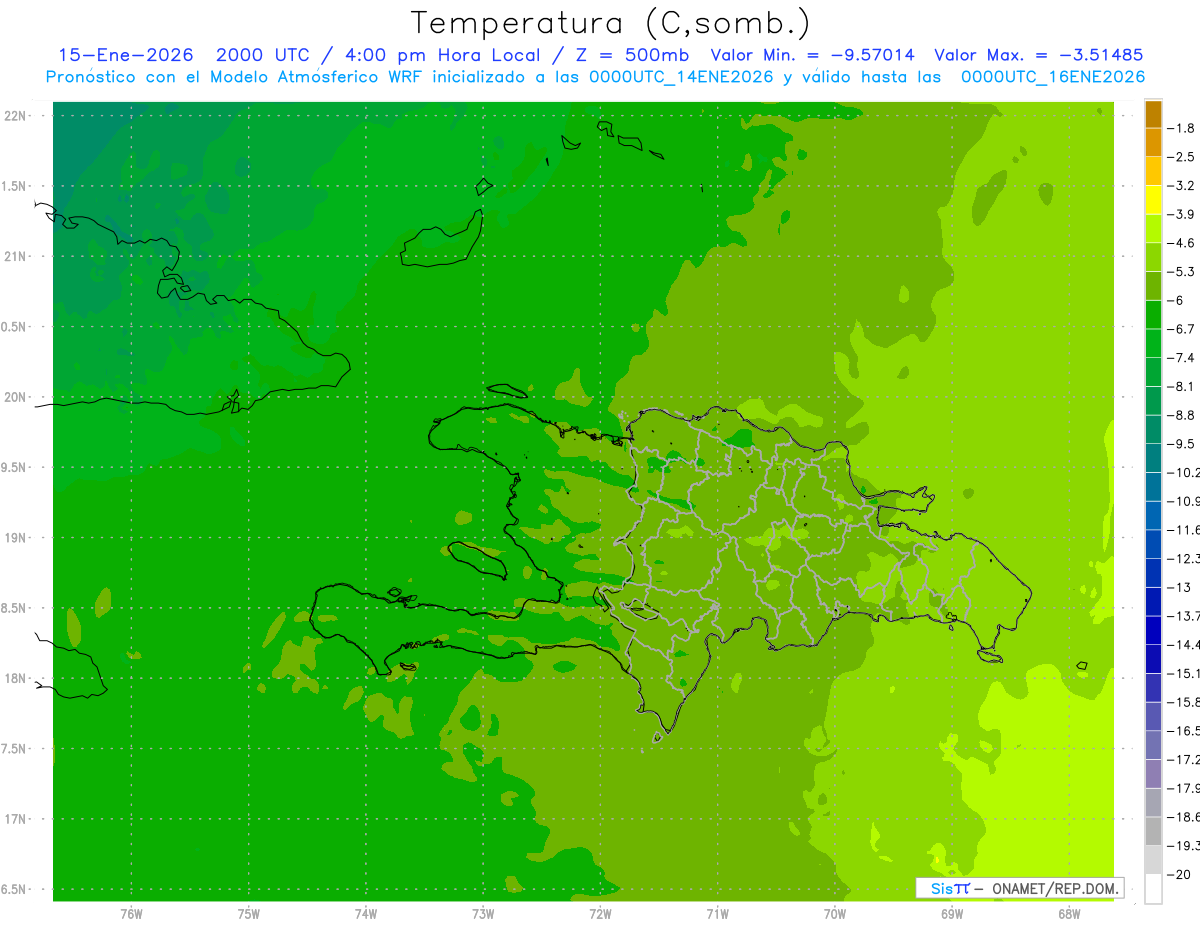Click the "ONAMET/REP.DOM." credit label
Screen dimensions: 1200x927
[x=1054, y=888]
